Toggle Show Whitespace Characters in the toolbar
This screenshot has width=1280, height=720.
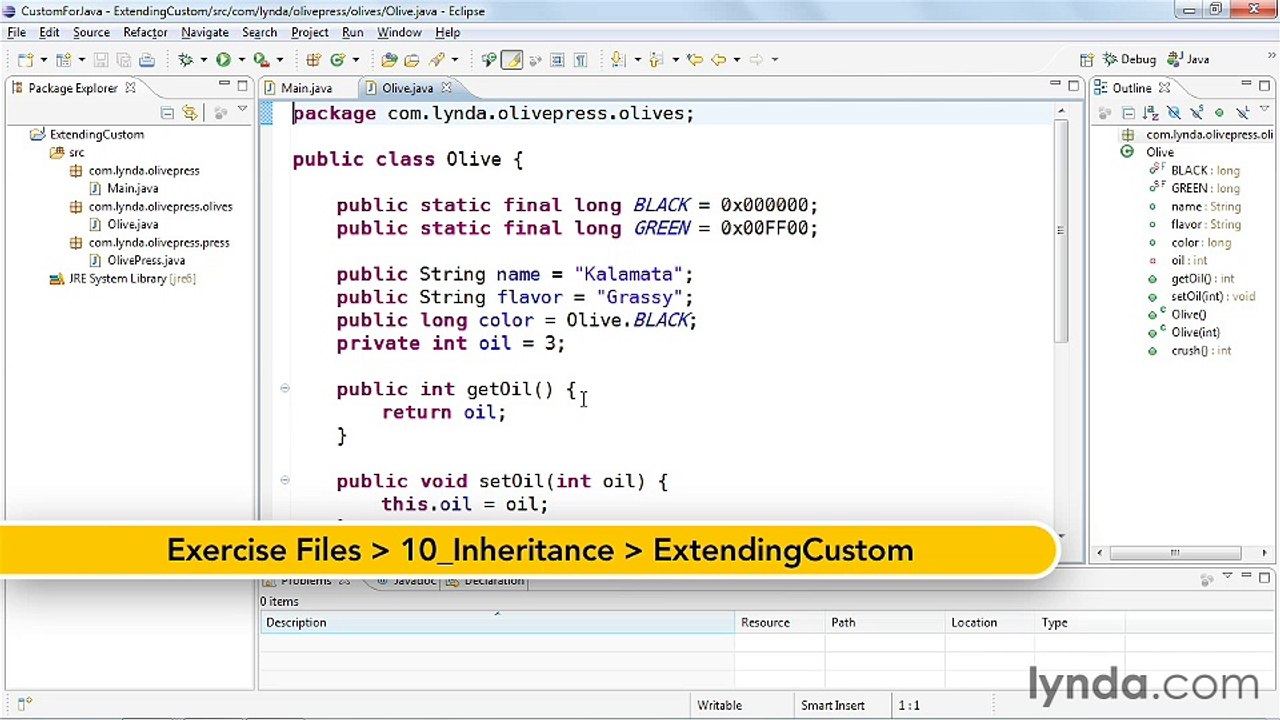(x=581, y=60)
